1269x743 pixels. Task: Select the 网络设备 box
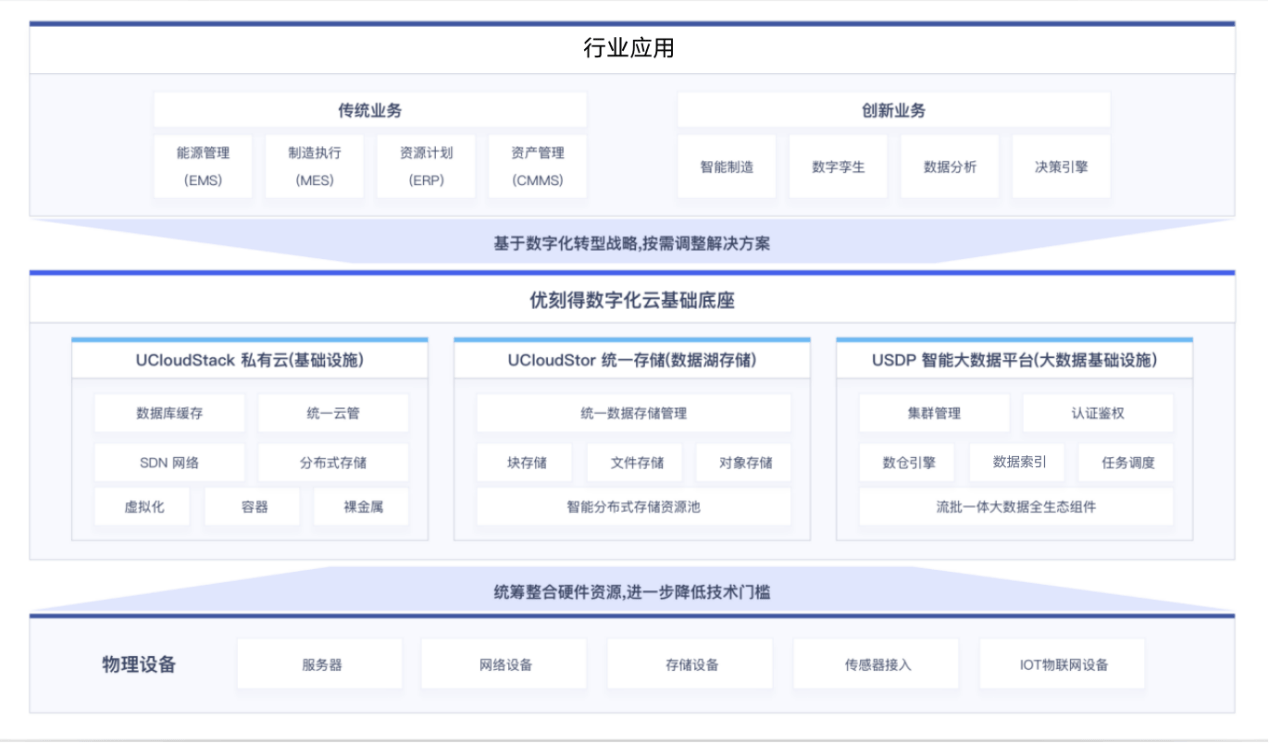[x=505, y=664]
